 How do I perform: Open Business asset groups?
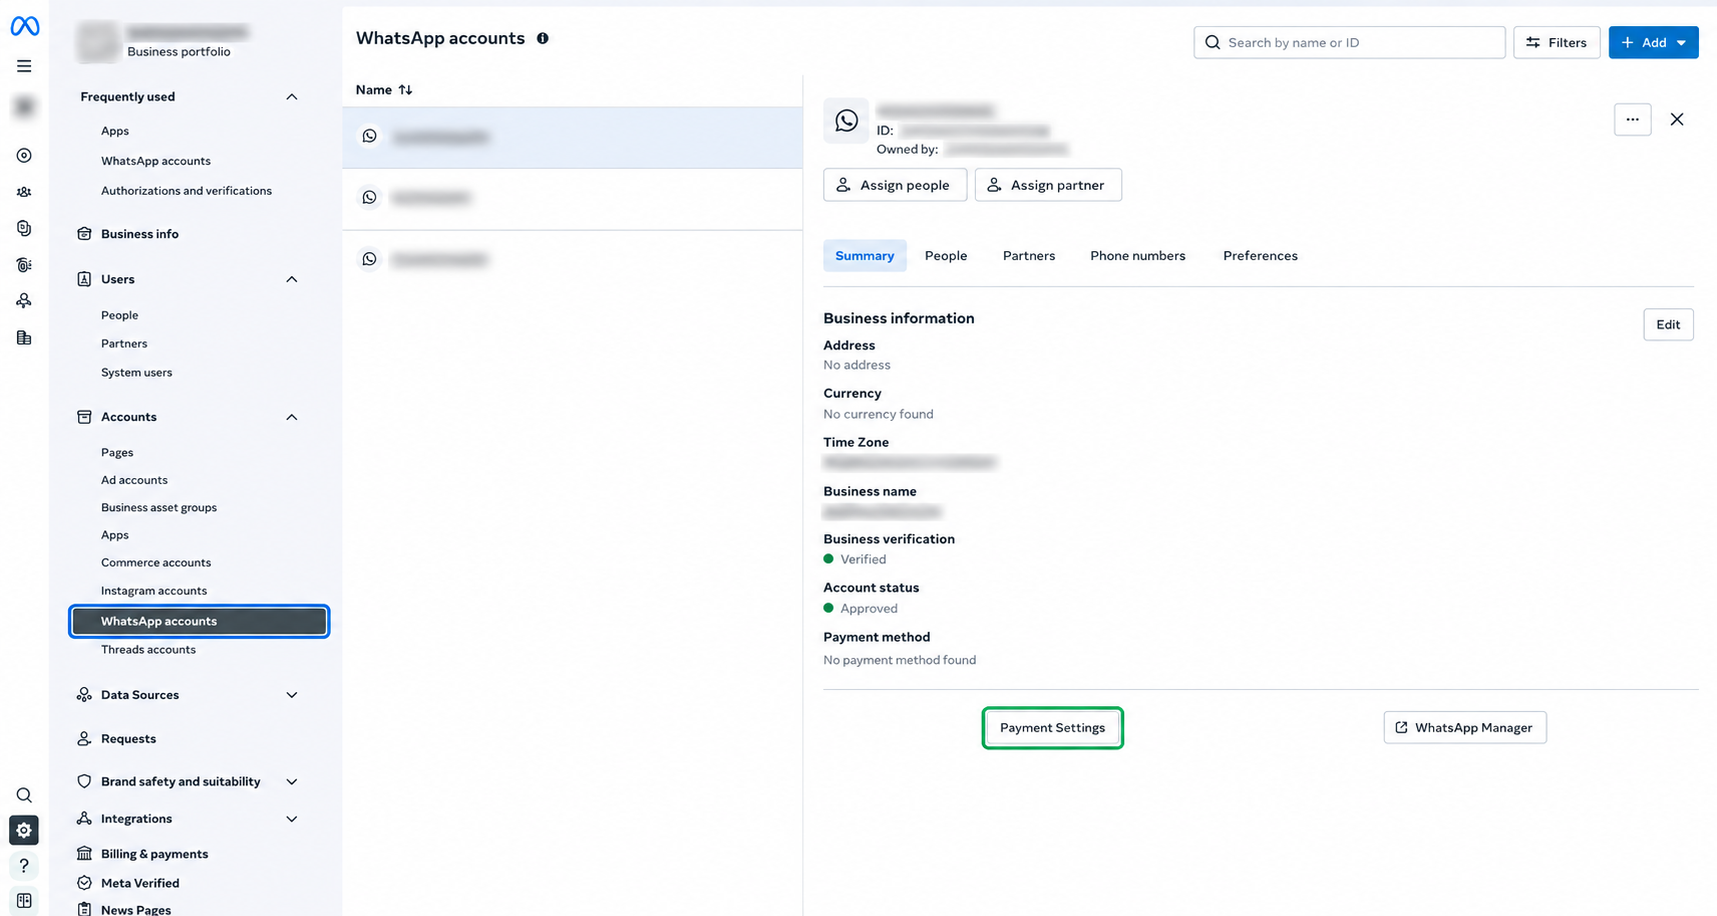click(x=159, y=507)
